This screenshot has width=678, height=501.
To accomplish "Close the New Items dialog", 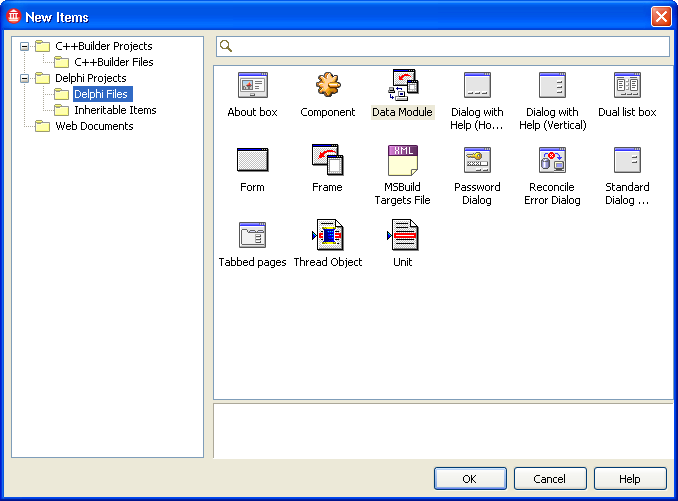I will tap(661, 16).
